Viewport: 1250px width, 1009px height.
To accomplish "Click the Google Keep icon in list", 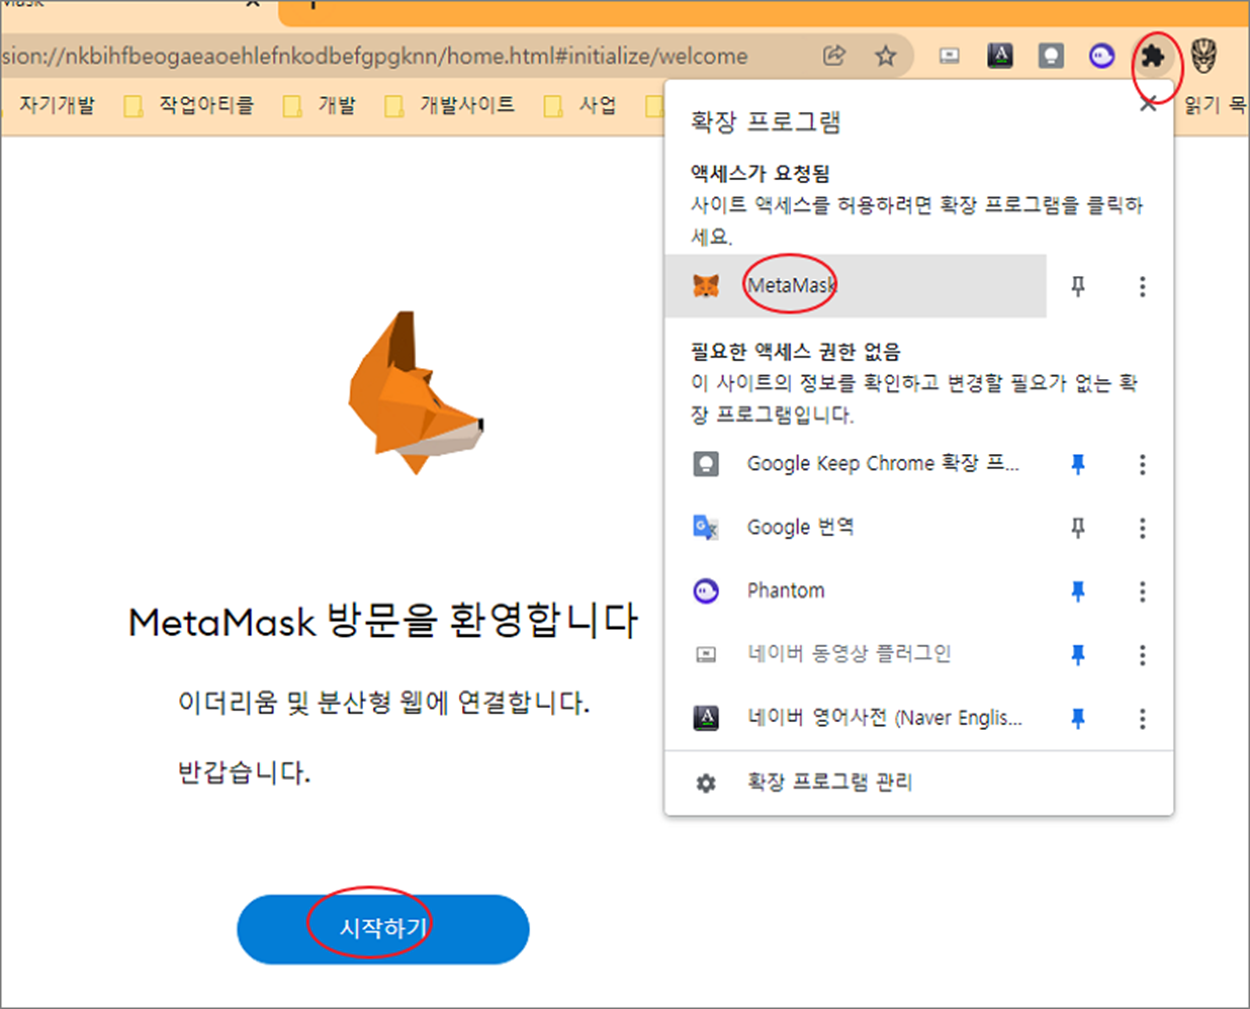I will point(706,464).
